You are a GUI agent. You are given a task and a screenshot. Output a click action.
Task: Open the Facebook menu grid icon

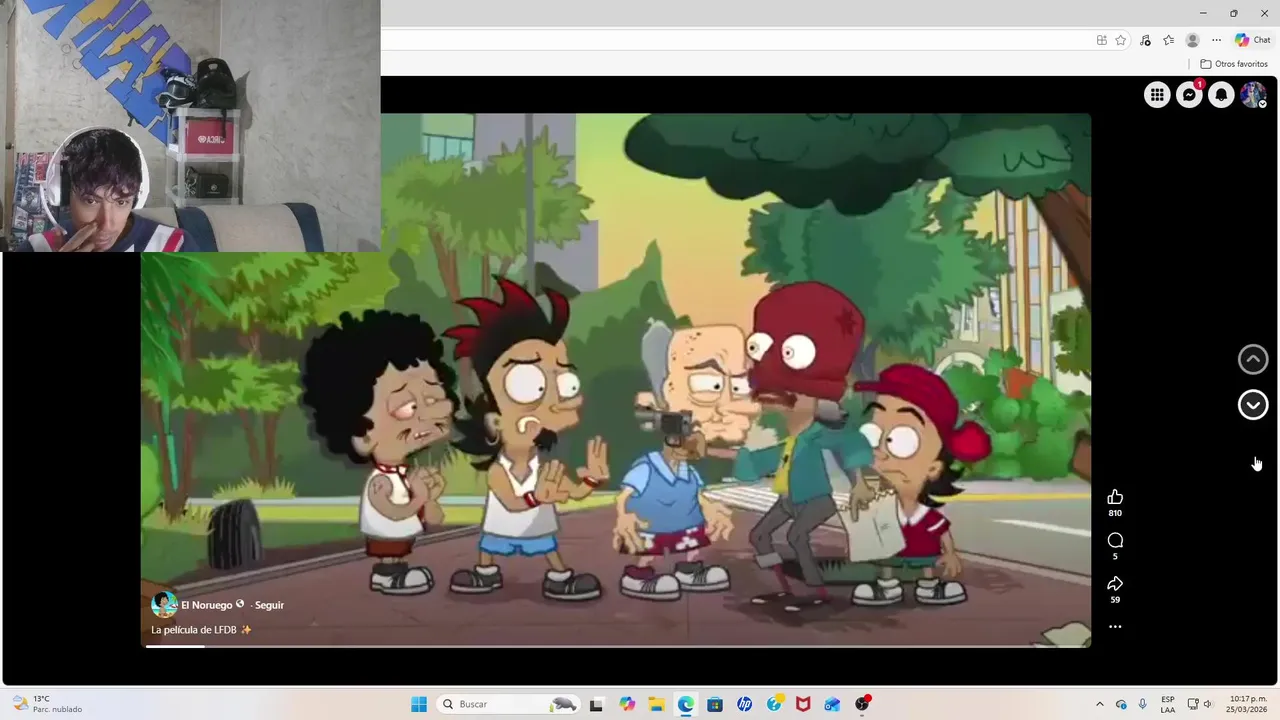1157,95
